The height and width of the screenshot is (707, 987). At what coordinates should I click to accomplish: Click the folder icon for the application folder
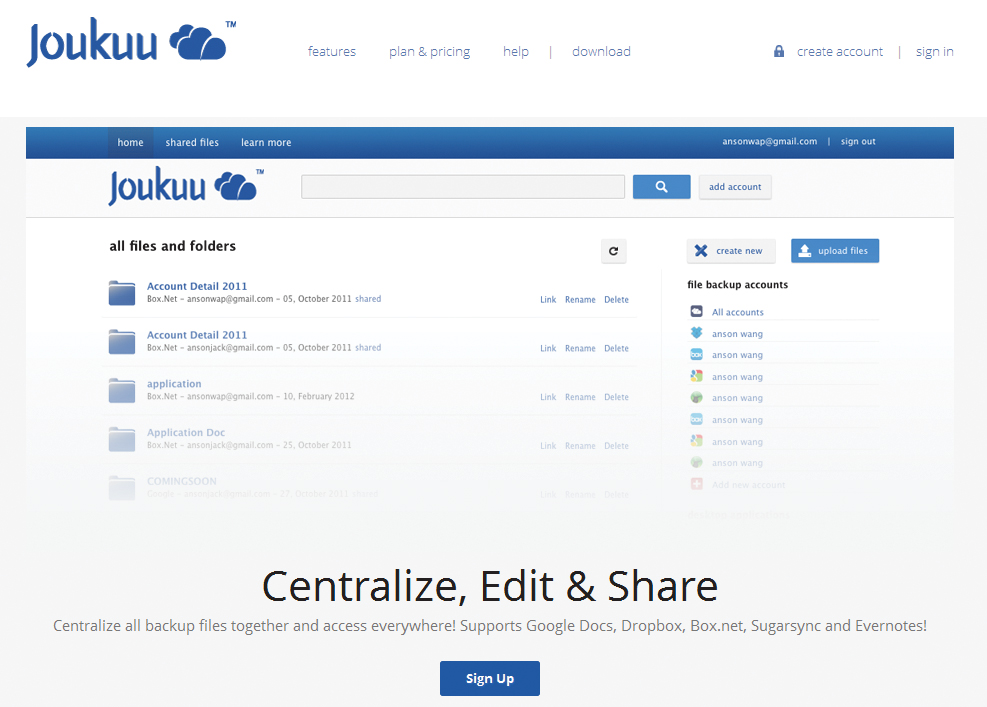pyautogui.click(x=122, y=390)
